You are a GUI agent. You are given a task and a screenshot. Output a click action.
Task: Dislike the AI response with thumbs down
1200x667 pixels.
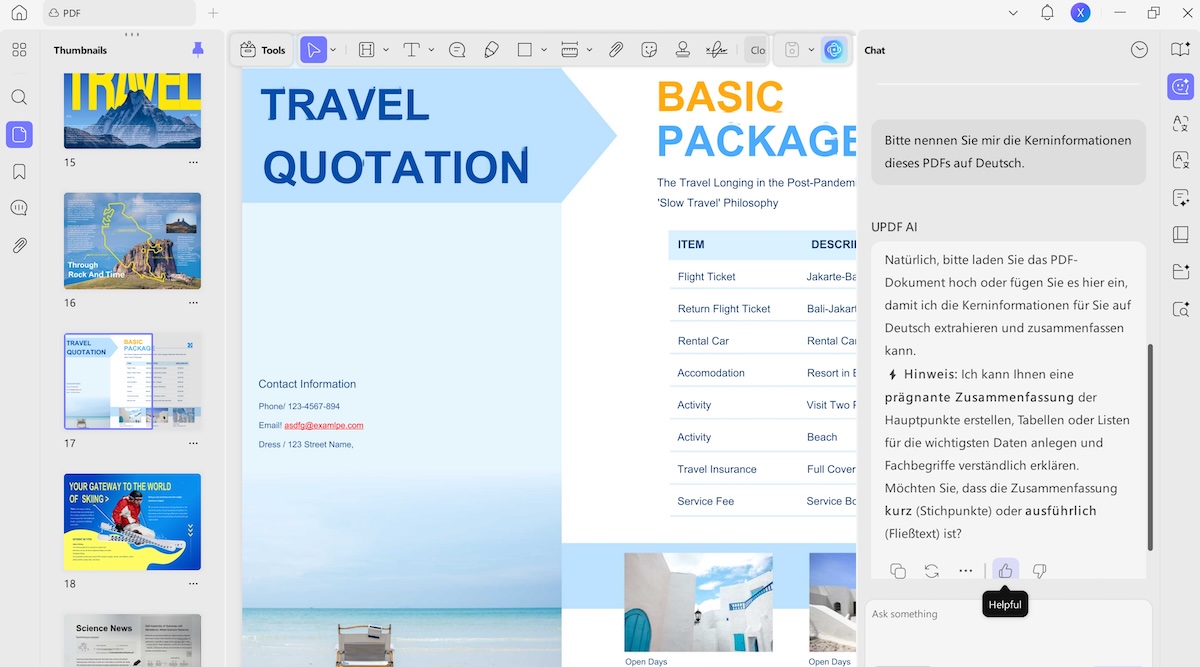click(x=1039, y=571)
